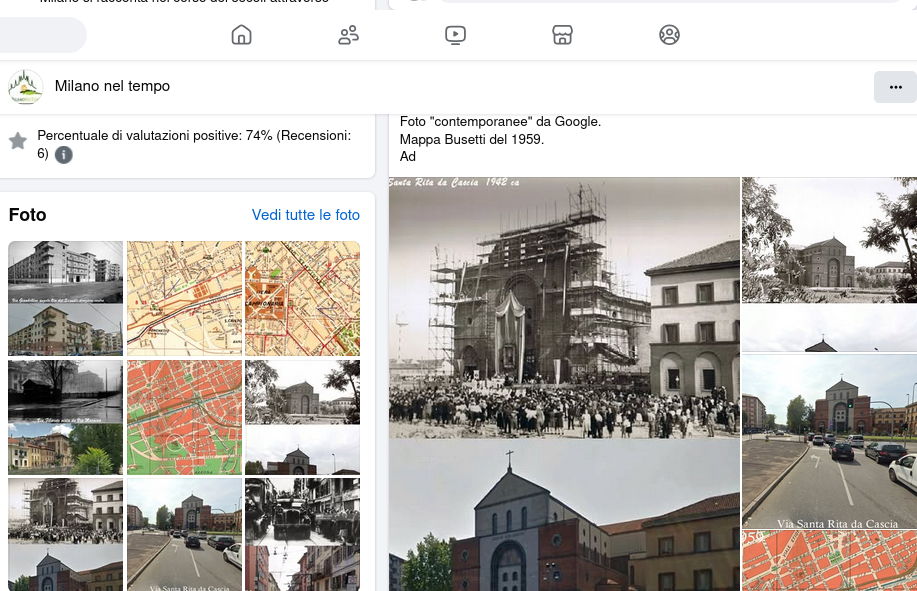Viewport: 917px width, 591px height.
Task: Open the three-dots page options menu
Action: (x=894, y=87)
